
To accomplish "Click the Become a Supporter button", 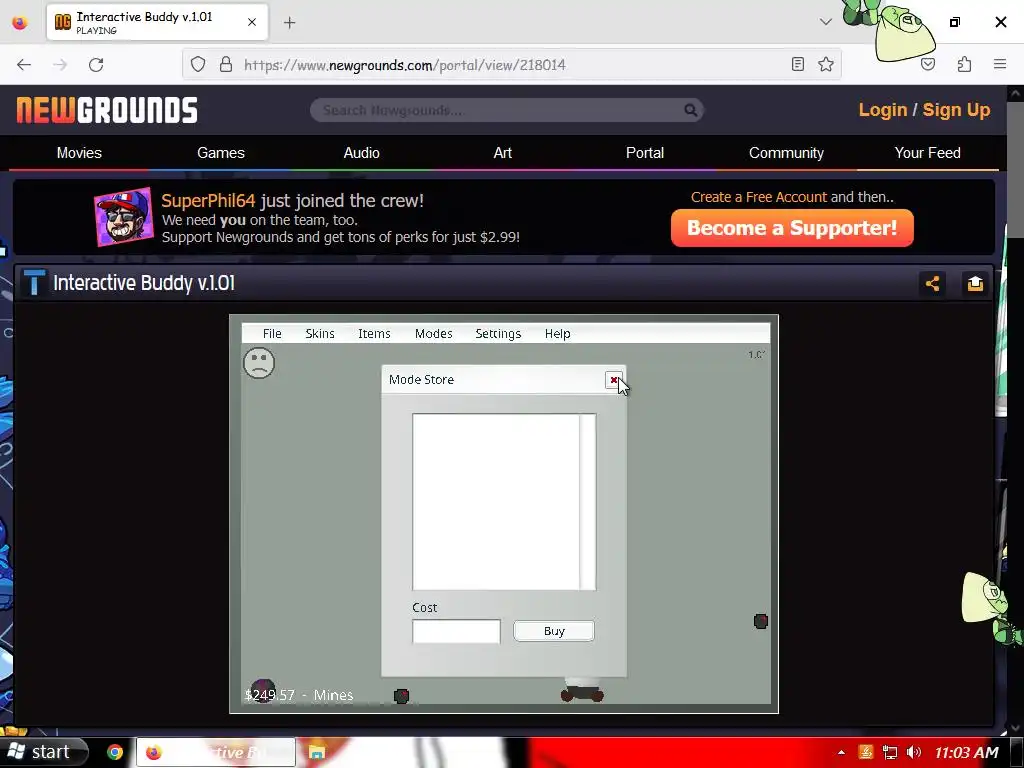I will pyautogui.click(x=792, y=228).
